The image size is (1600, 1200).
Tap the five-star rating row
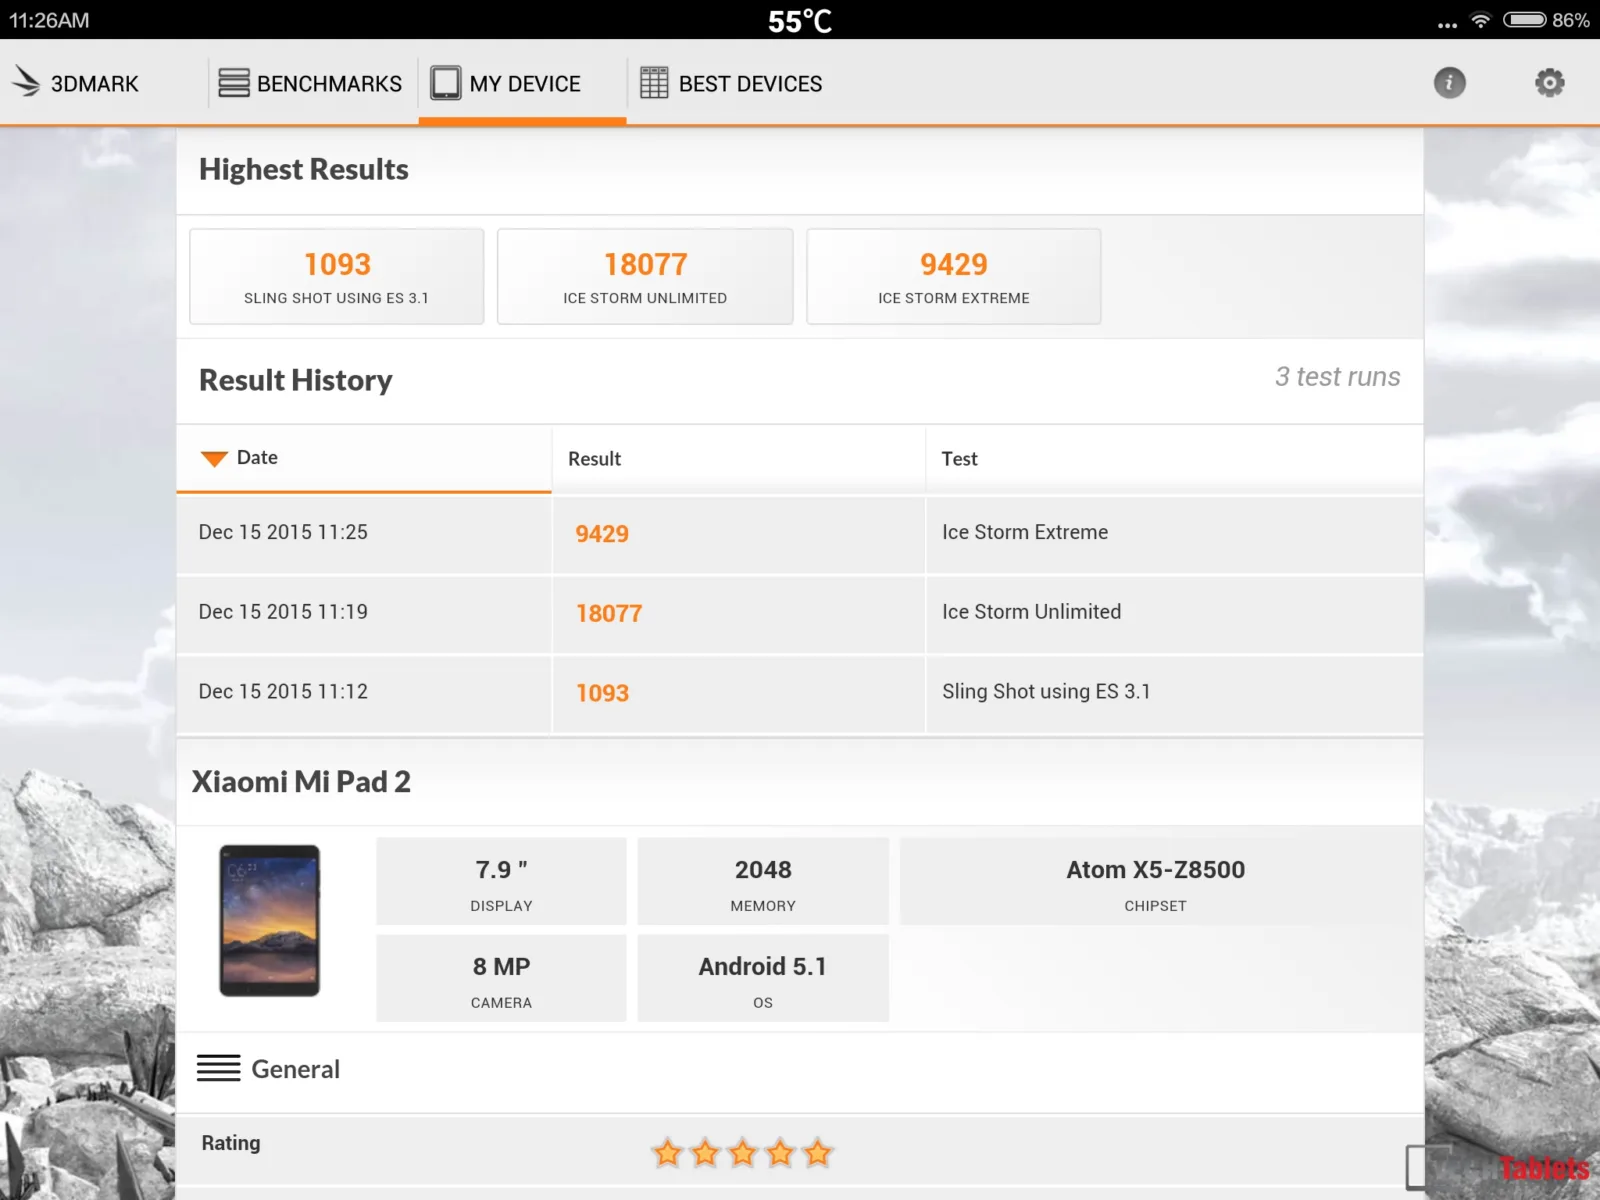[800, 1152]
